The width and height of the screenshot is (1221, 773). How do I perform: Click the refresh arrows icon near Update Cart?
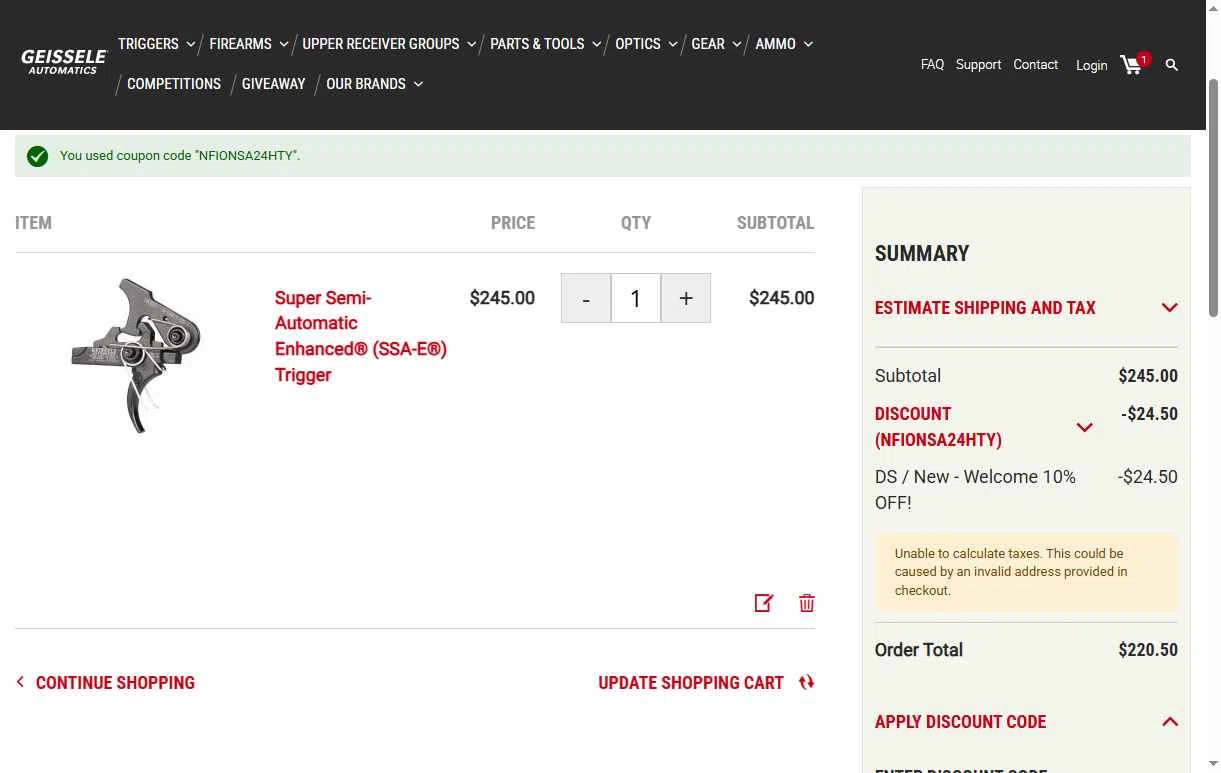807,683
